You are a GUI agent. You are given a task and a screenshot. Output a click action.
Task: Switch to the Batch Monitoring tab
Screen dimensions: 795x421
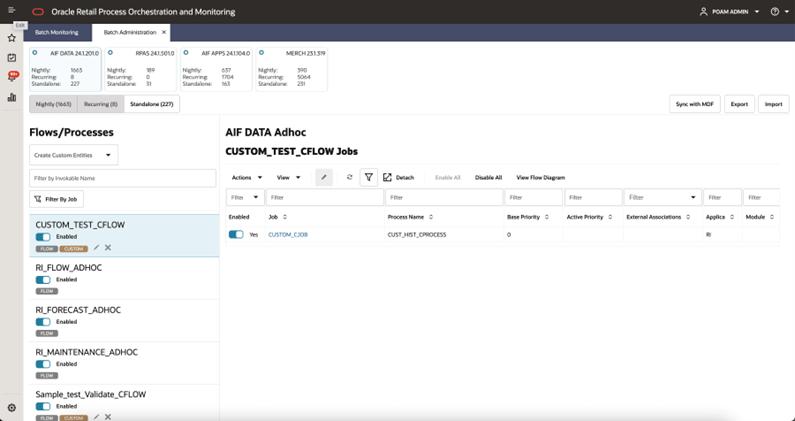click(57, 32)
